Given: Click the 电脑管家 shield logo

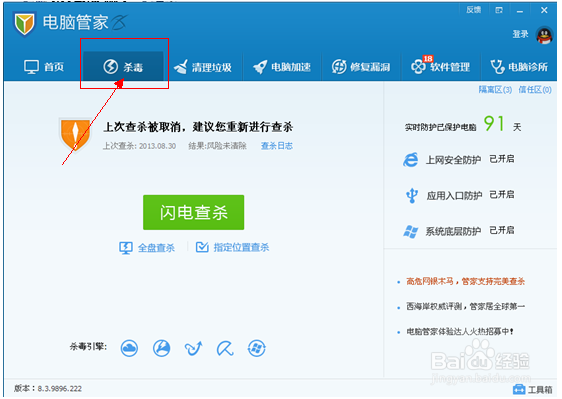Looking at the screenshot, I should (24, 23).
